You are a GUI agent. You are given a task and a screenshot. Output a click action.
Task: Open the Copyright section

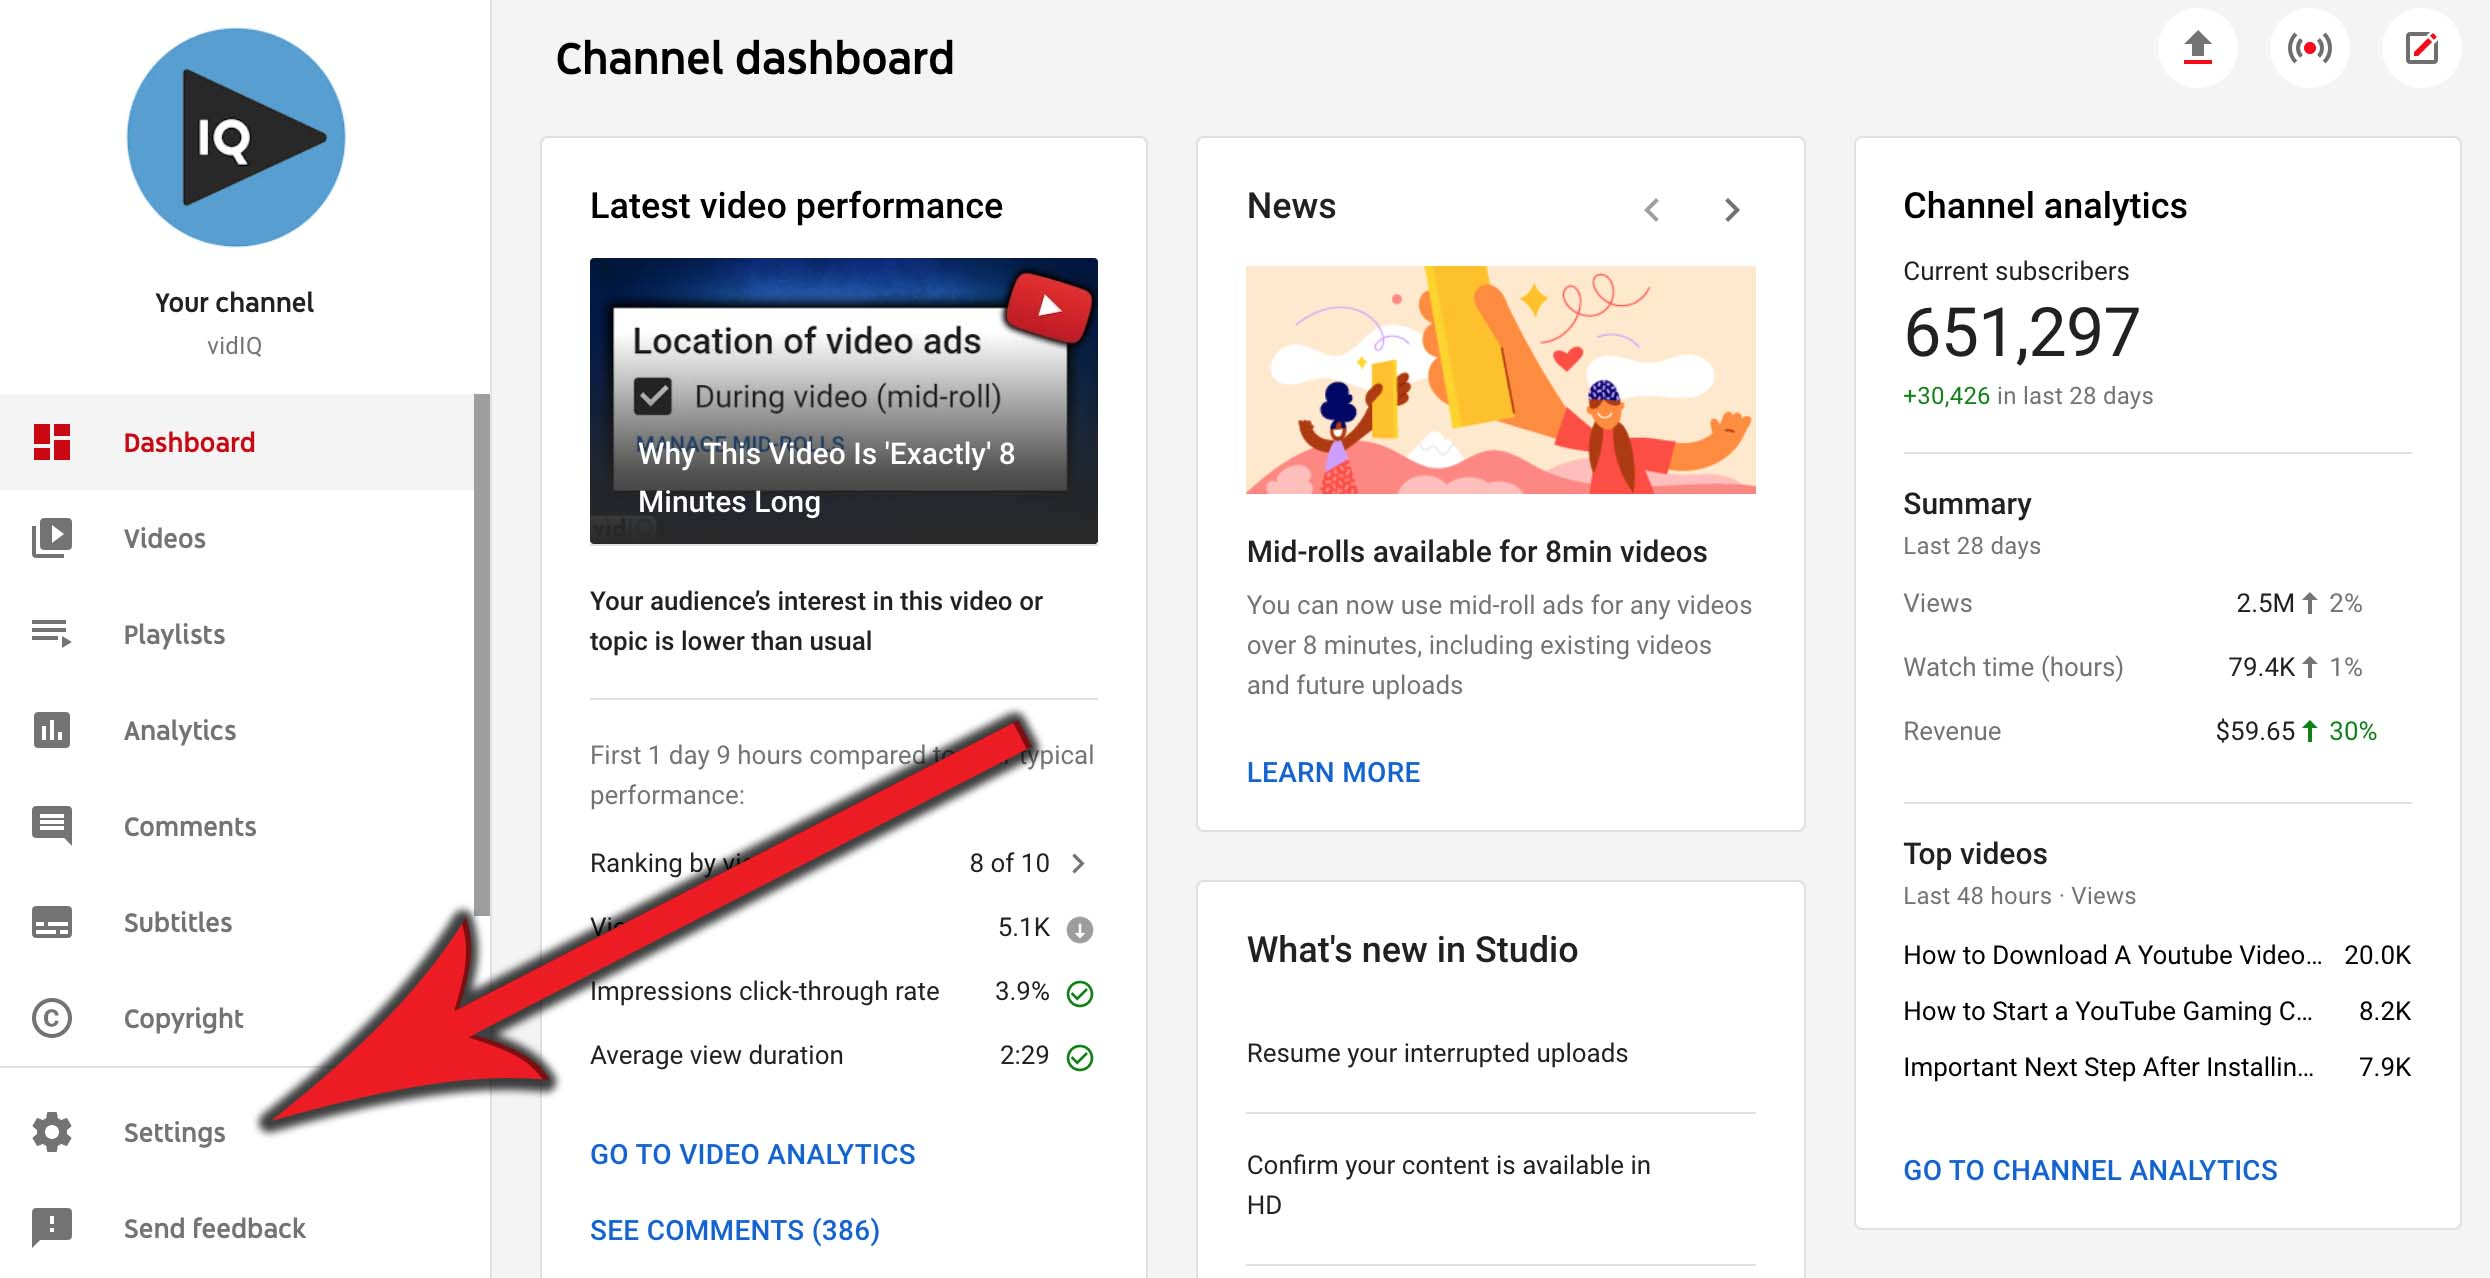click(183, 1018)
